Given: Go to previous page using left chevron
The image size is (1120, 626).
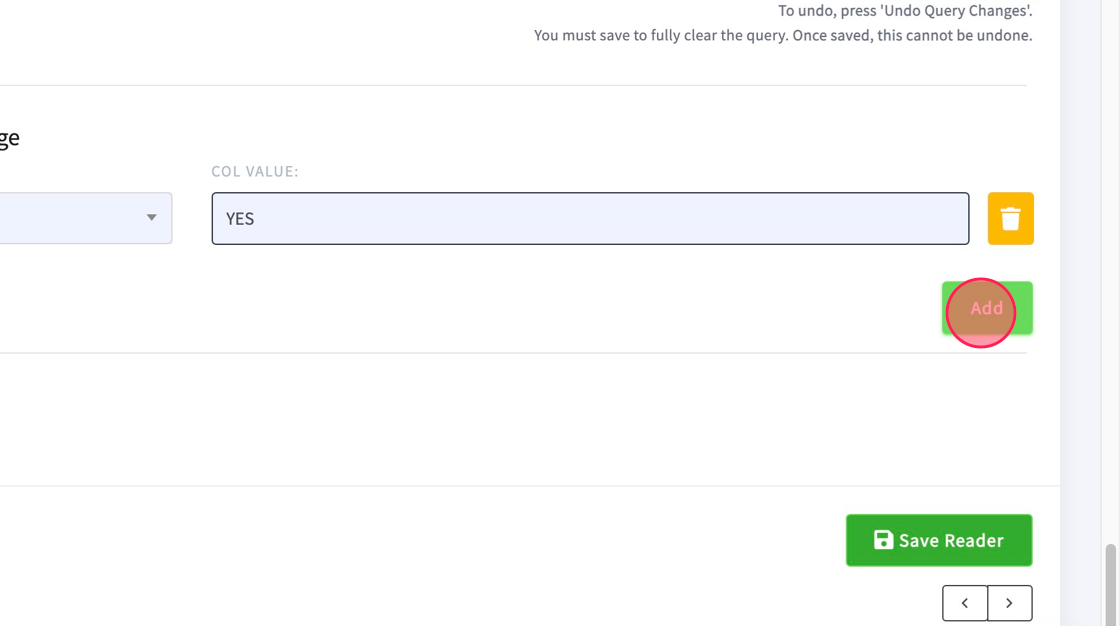Looking at the screenshot, I should click(965, 603).
